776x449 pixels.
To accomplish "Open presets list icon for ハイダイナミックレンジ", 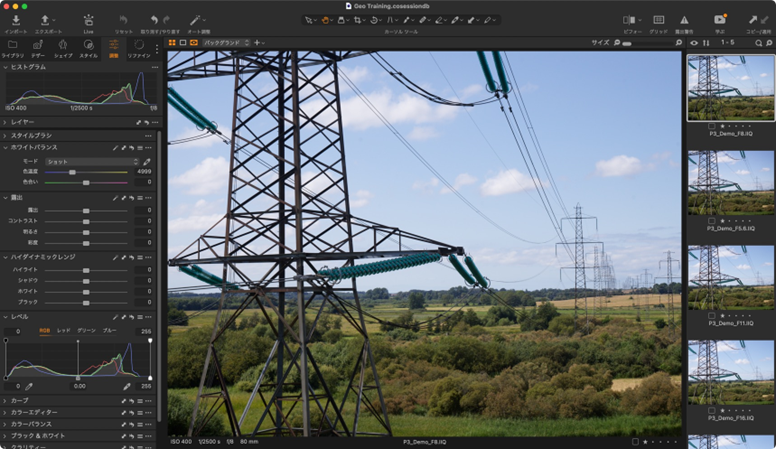I will 140,257.
